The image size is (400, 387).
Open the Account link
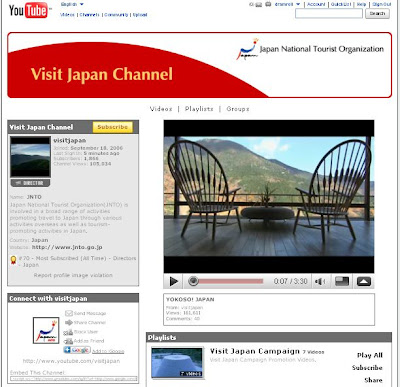pos(316,4)
